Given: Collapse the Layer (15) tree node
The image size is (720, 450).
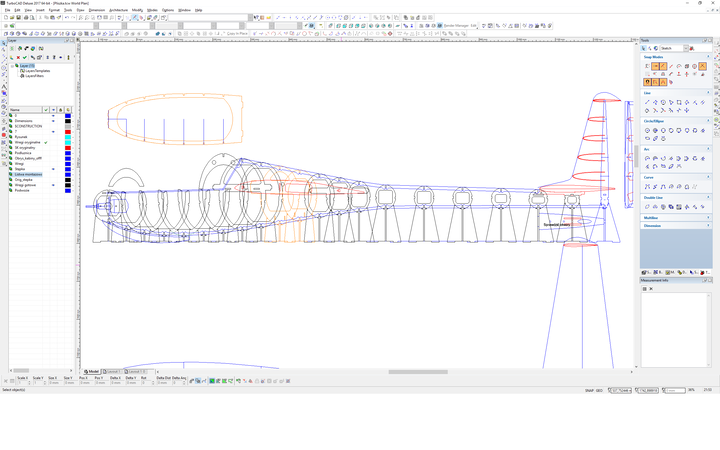Looking at the screenshot, I should 12,66.
